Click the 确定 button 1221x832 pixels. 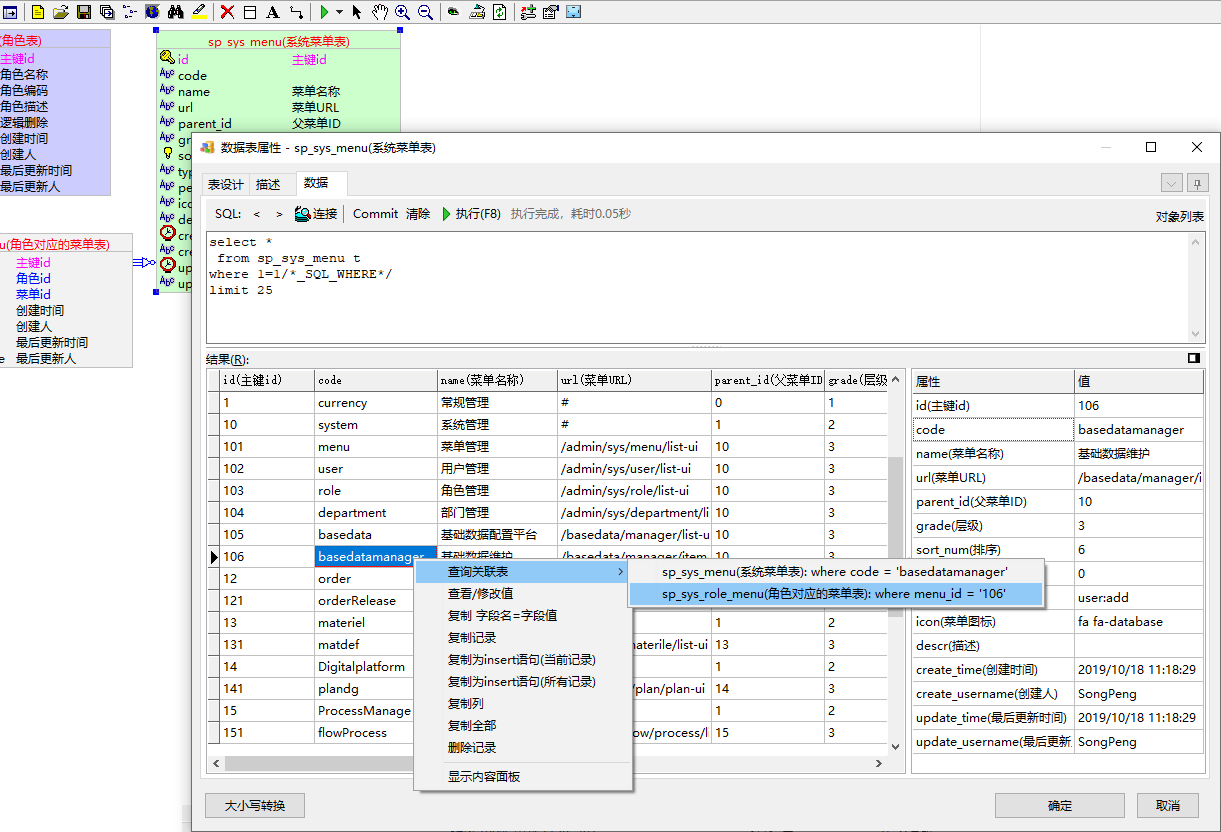(x=1060, y=805)
